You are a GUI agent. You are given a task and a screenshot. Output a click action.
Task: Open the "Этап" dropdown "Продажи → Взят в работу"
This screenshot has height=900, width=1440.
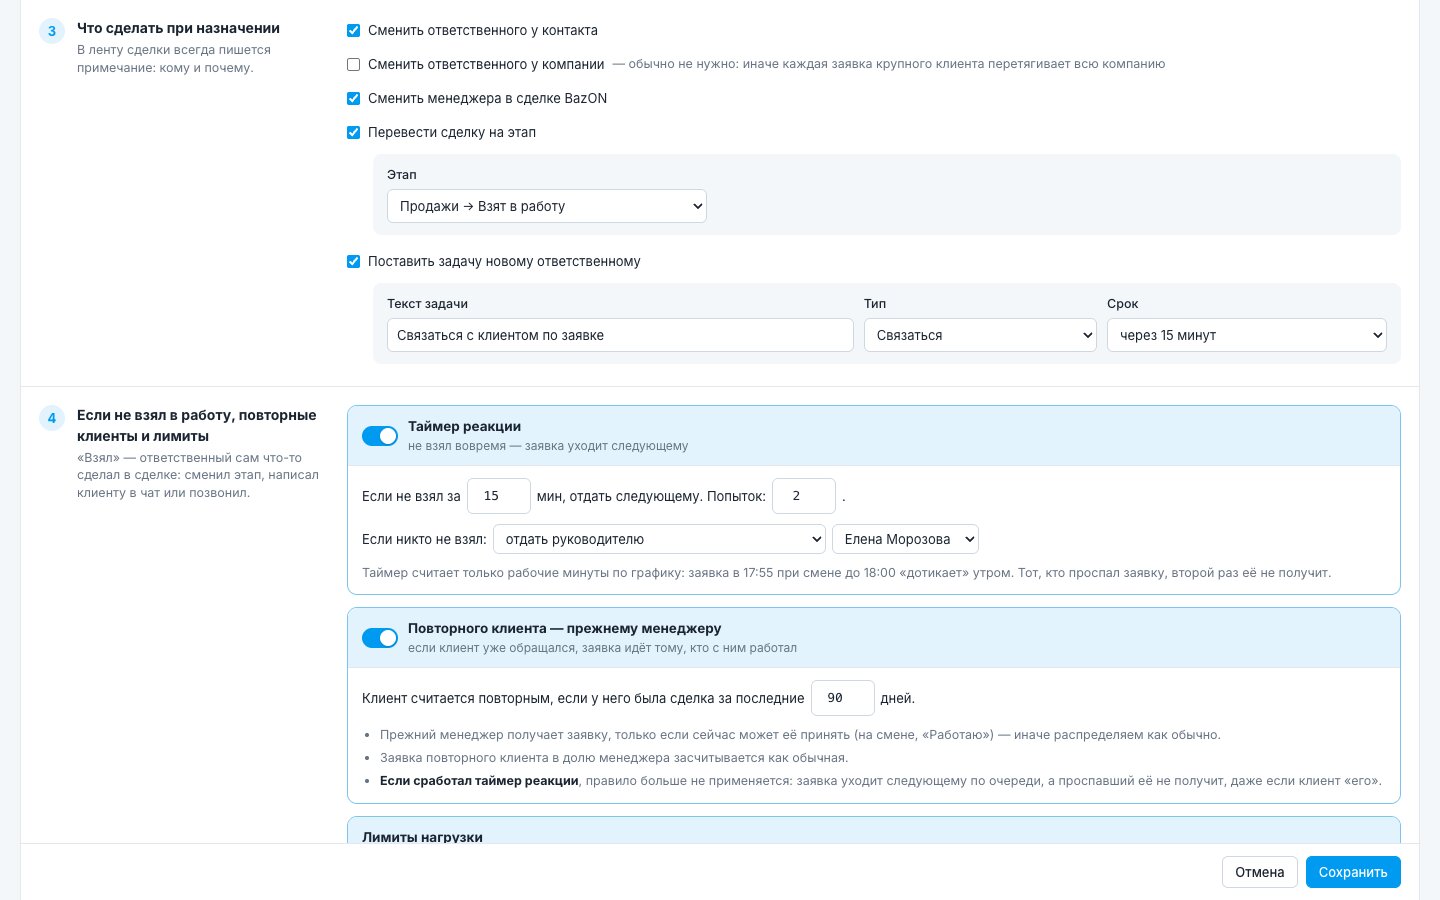[x=547, y=206]
